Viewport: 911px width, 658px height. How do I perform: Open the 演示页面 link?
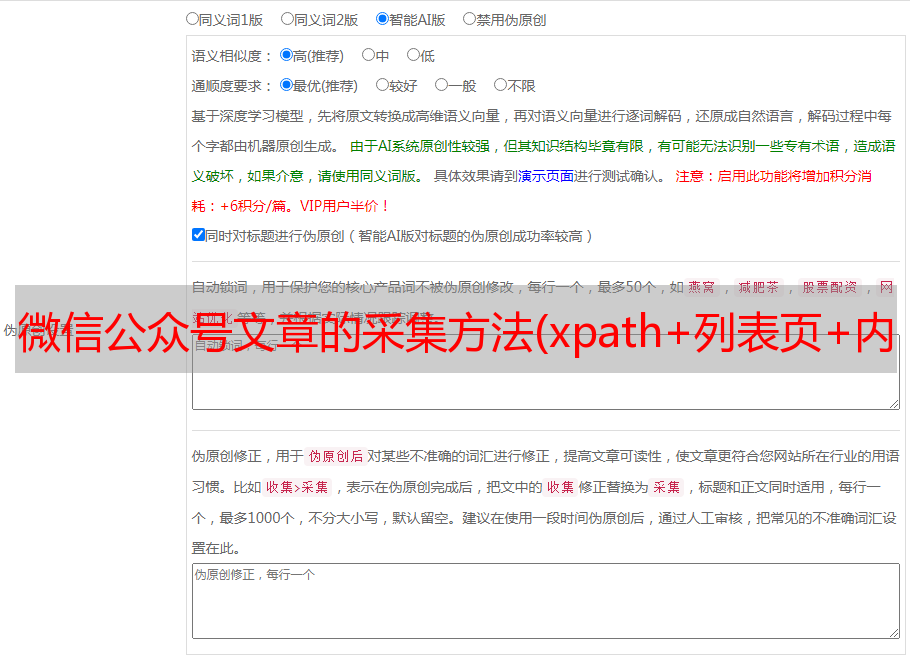[546, 176]
